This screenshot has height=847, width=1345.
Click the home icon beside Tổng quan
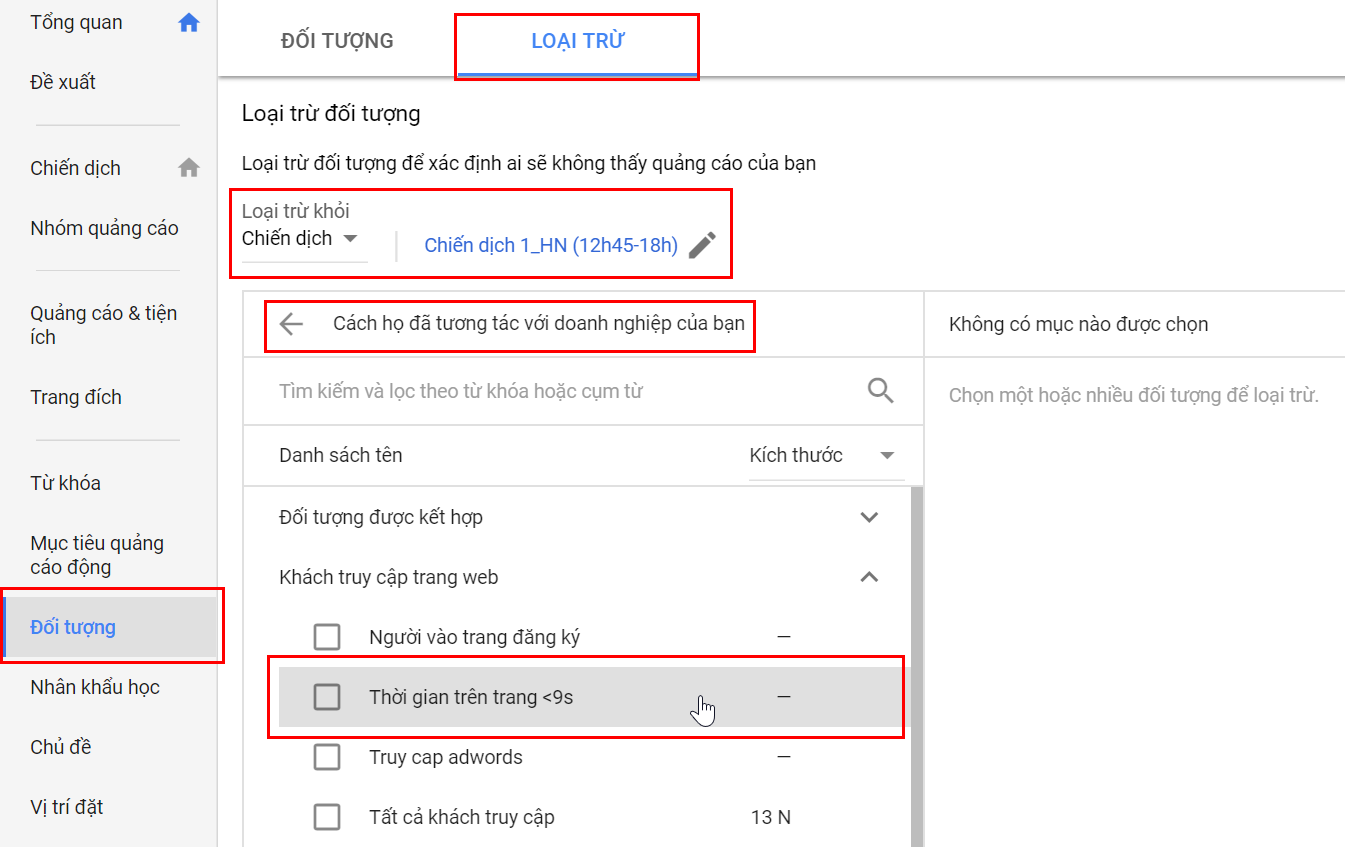(x=189, y=23)
